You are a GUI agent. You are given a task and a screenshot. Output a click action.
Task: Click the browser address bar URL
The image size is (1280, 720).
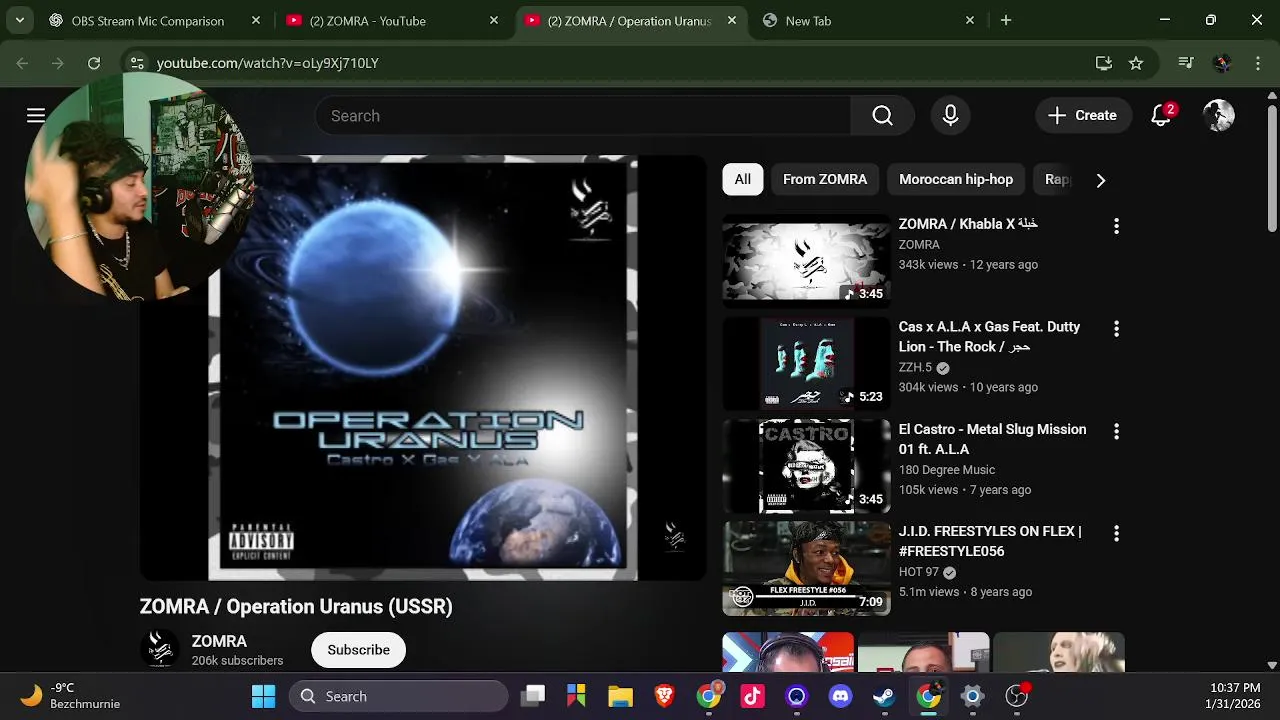click(x=267, y=63)
